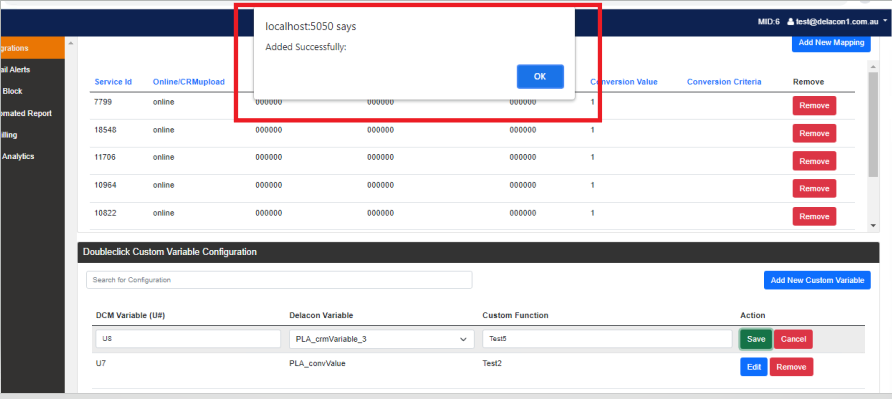Image resolution: width=892 pixels, height=399 pixels.
Task: Click the MID:6 label in header
Action: 769,22
